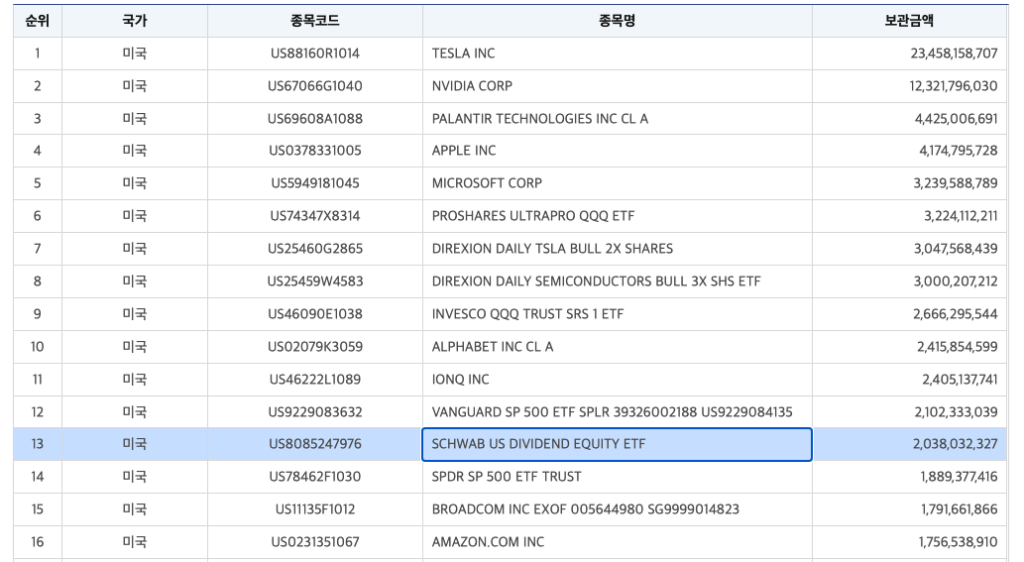The height and width of the screenshot is (562, 1024).
Task: Click stock code US0231351067
Action: (315, 542)
